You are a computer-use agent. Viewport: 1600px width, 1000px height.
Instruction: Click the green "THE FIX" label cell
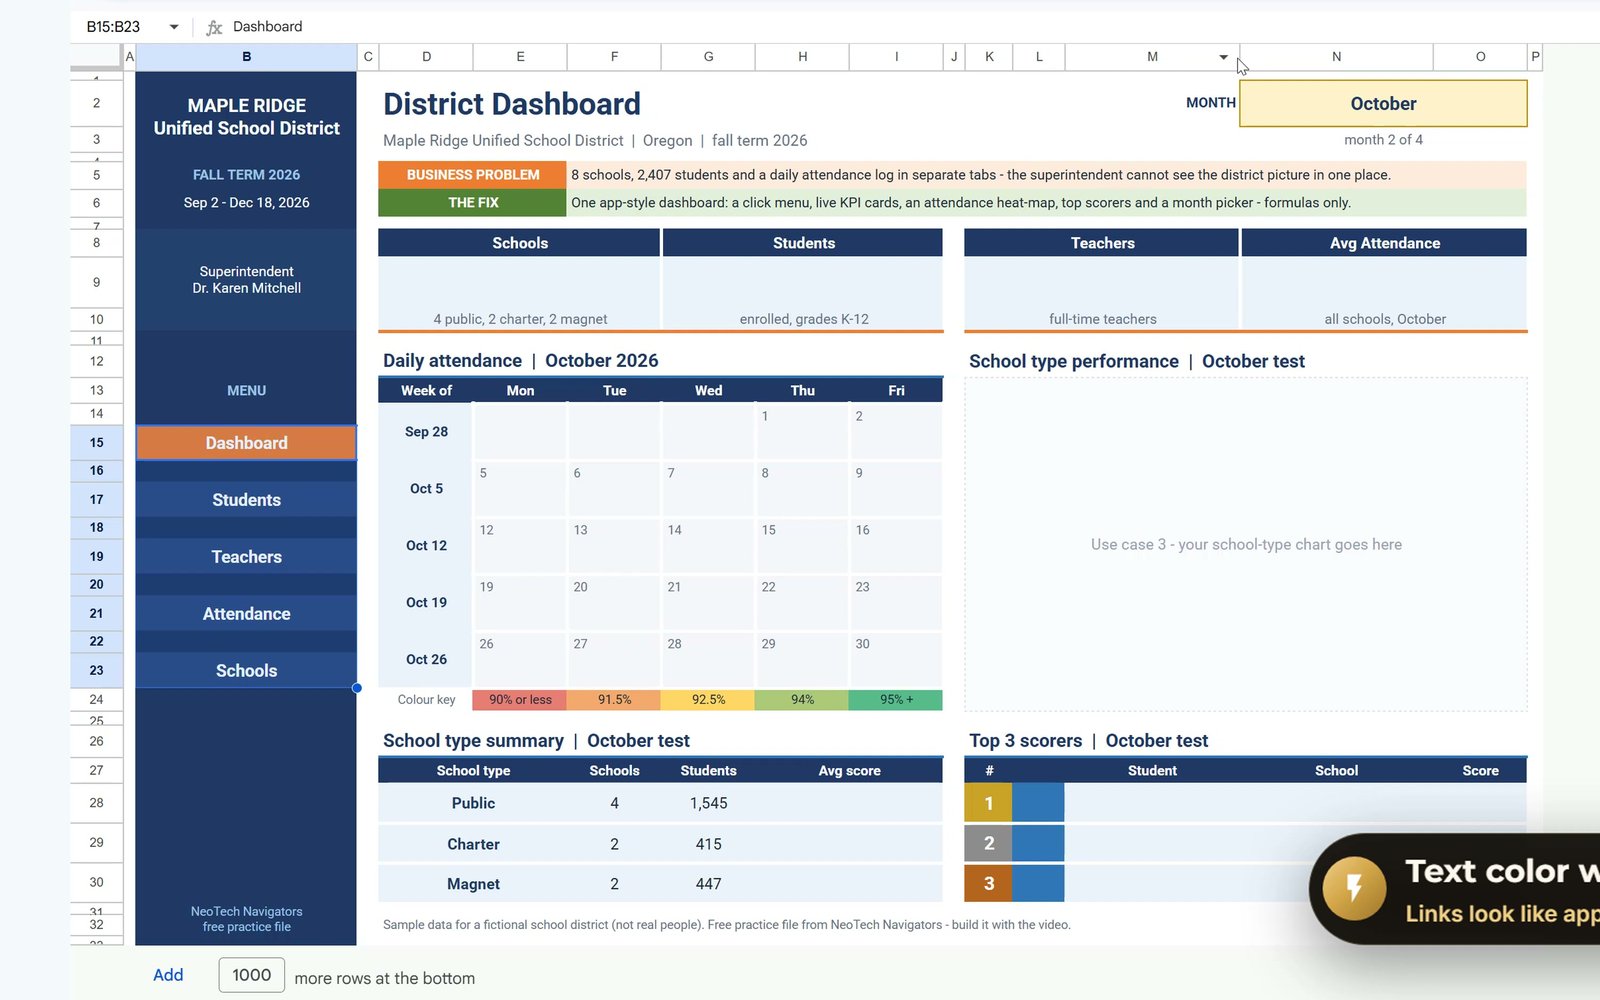click(472, 203)
